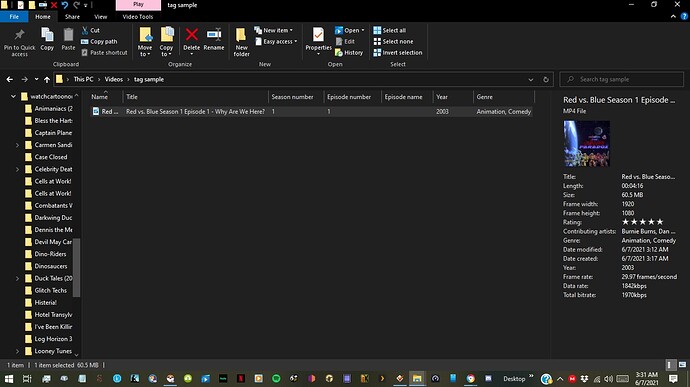690x387 pixels.
Task: Collapse the ribbon with the chevron
Action: tap(673, 16)
